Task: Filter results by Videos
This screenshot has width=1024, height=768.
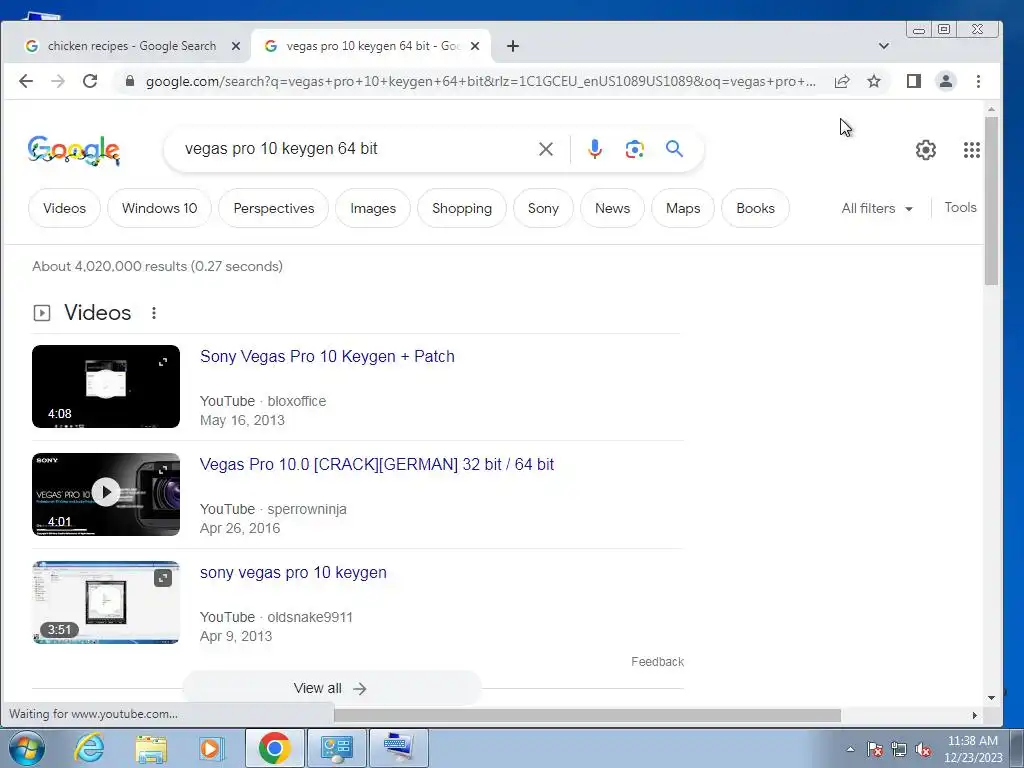Action: (x=64, y=208)
